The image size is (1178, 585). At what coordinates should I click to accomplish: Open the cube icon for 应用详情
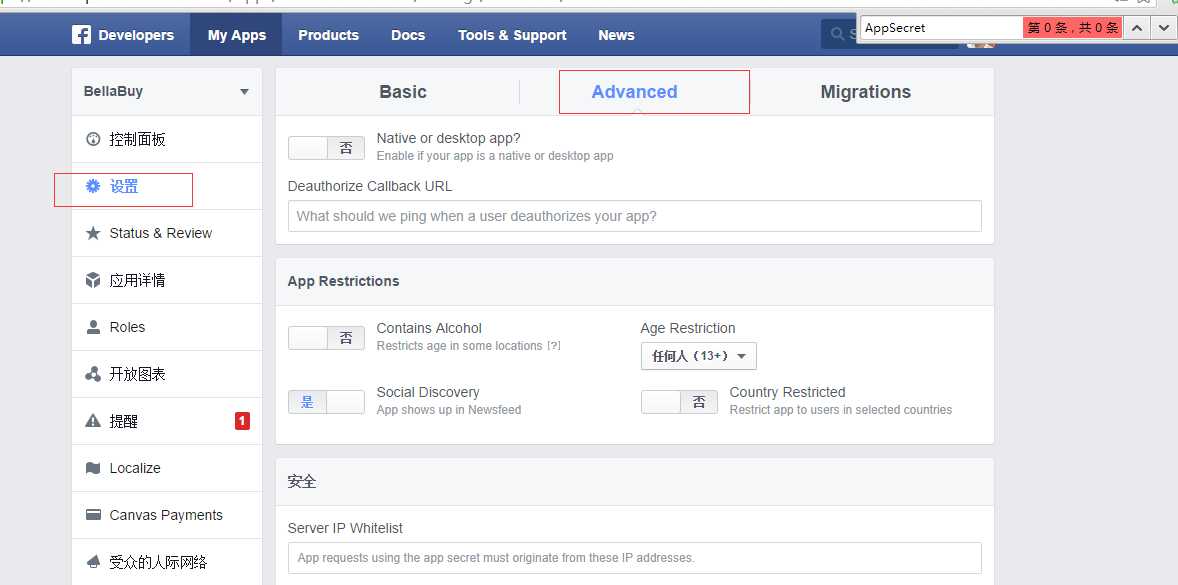(x=93, y=280)
